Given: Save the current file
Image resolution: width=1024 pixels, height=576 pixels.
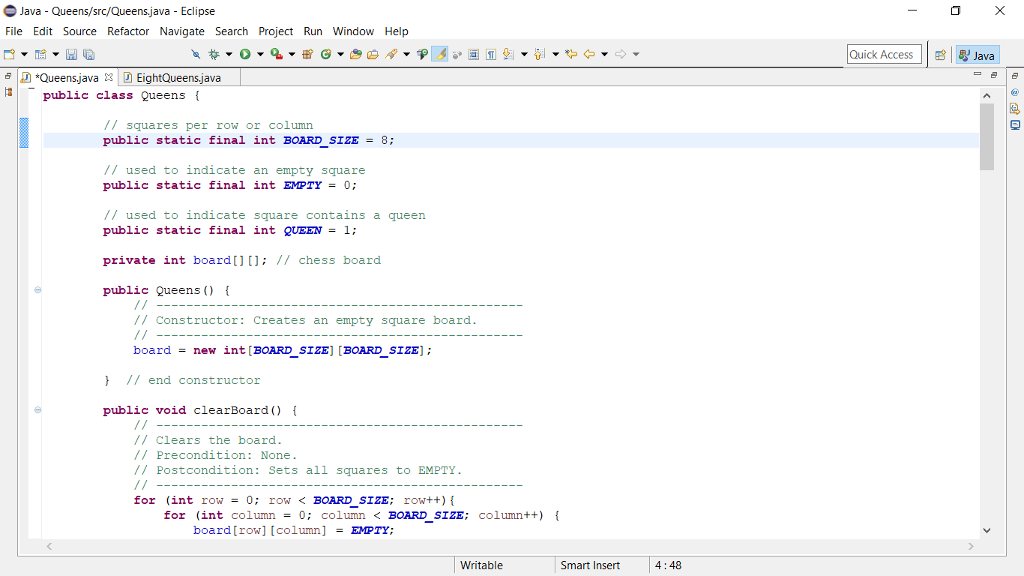Looking at the screenshot, I should coord(71,54).
